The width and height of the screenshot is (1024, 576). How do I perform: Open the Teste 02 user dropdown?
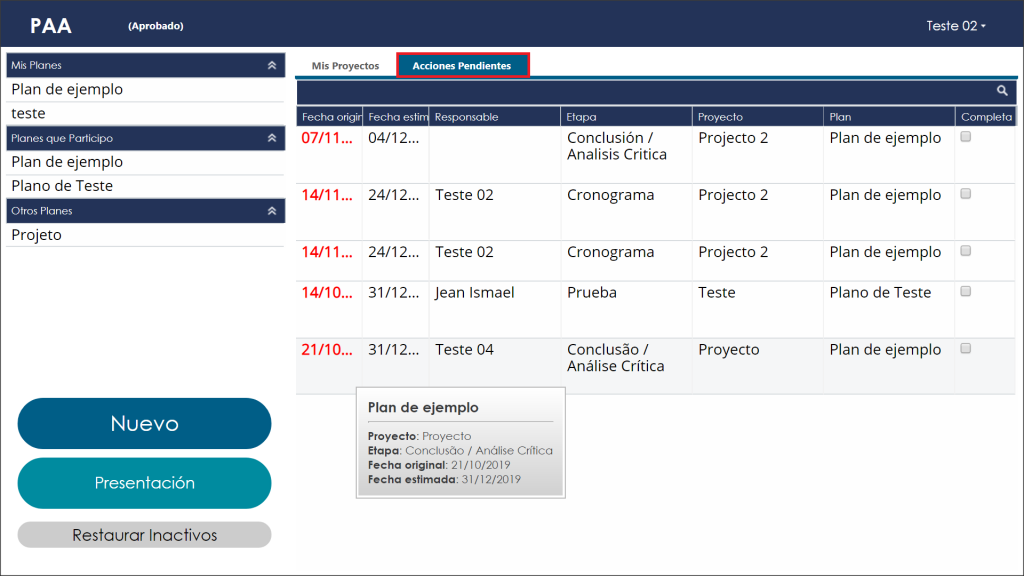955,26
